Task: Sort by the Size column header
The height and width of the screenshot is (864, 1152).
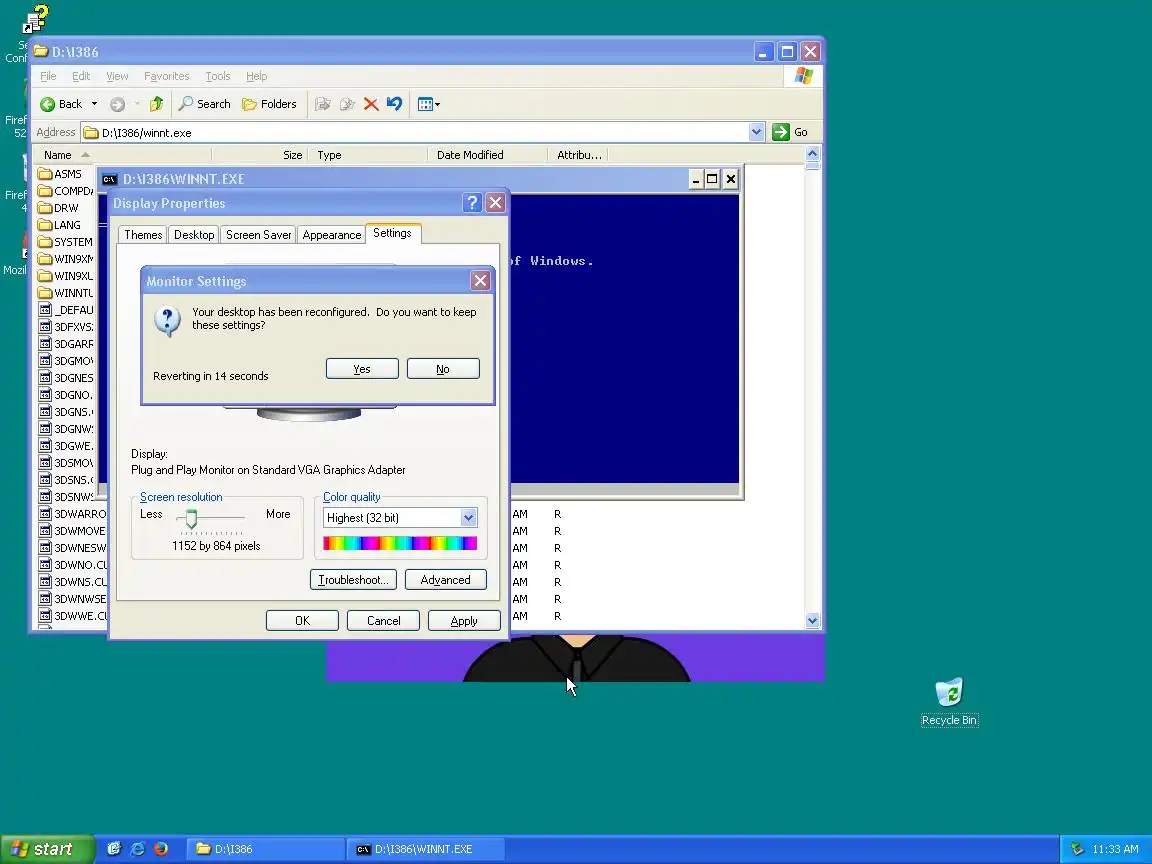Action: (259, 155)
